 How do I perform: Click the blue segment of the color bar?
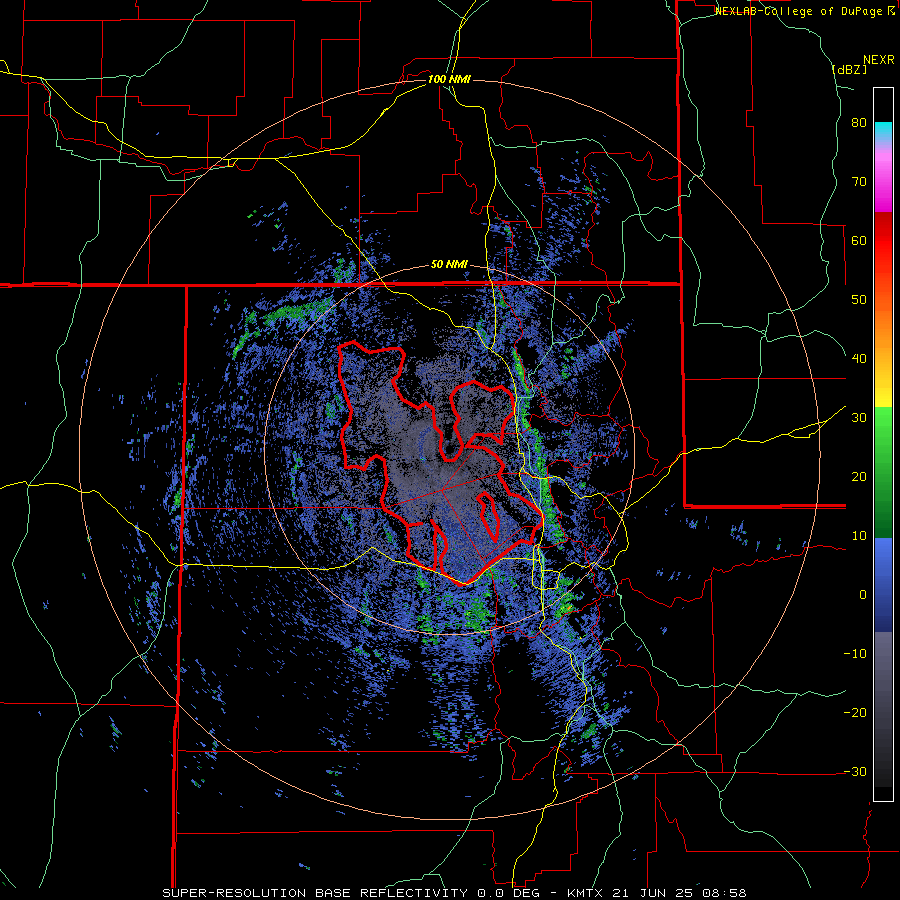883,585
